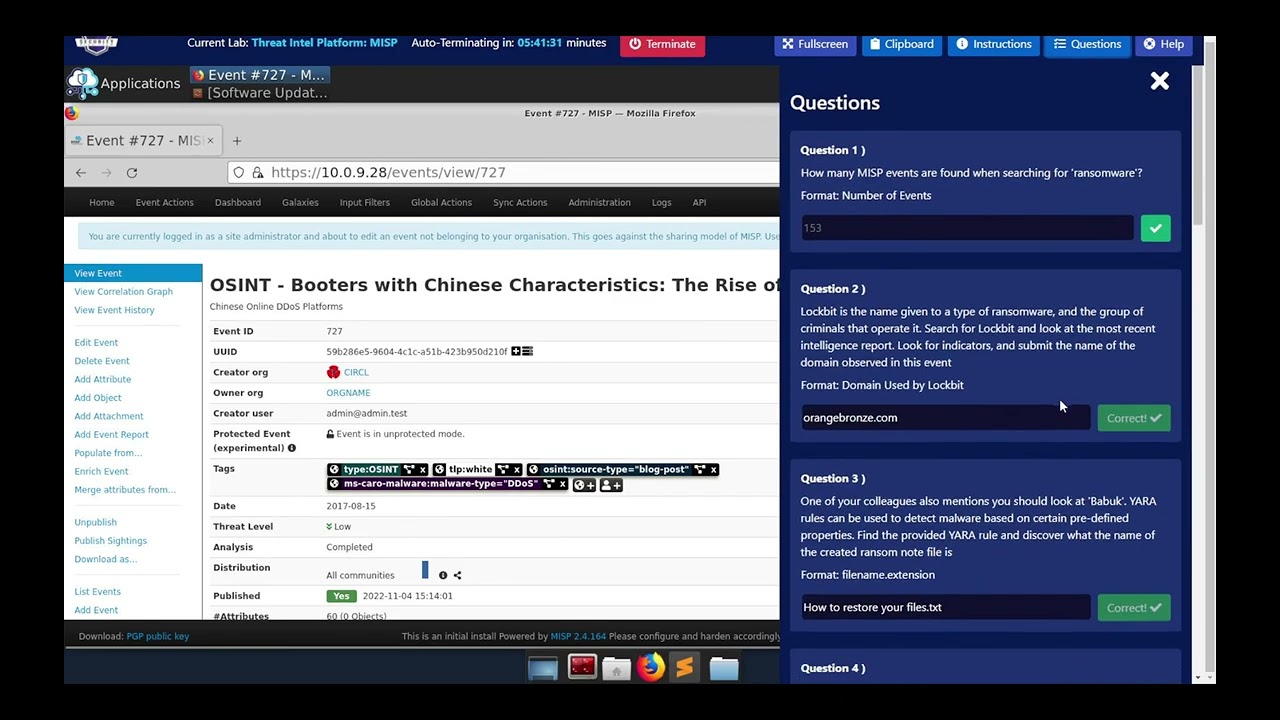The image size is (1280, 720).
Task: Click distribution share graph icon
Action: tap(457, 575)
